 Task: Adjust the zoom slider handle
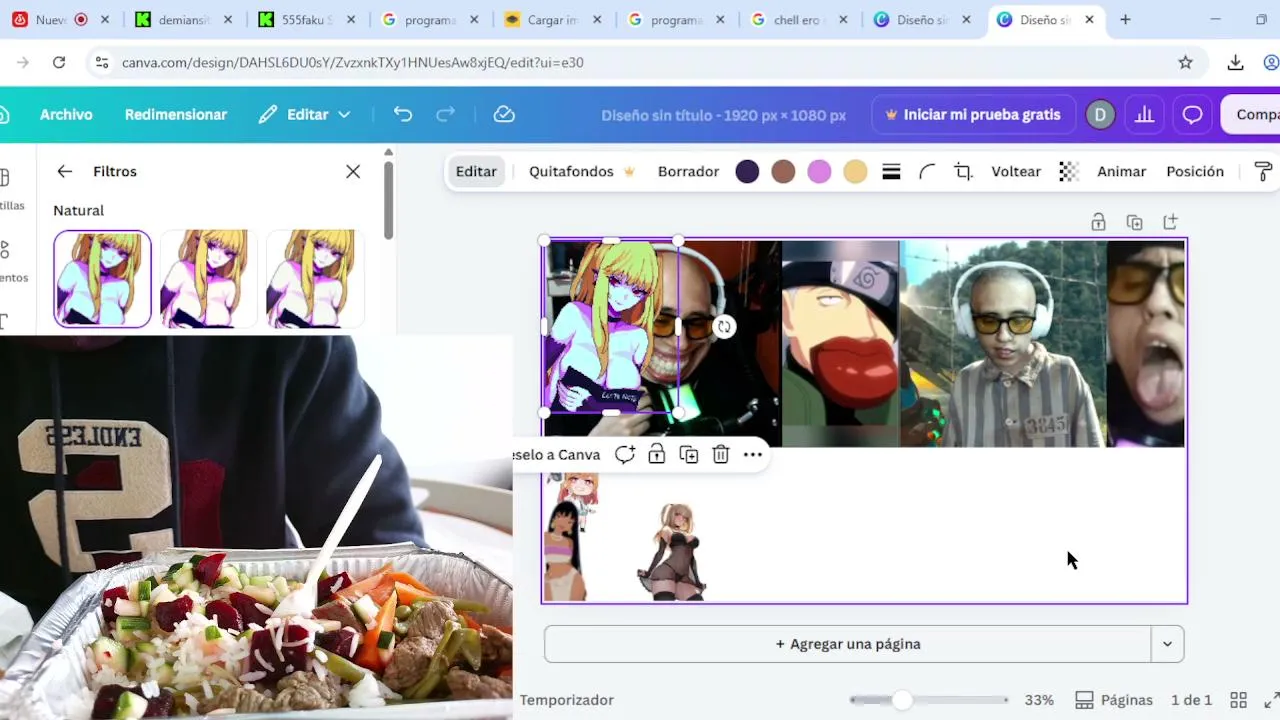point(902,700)
